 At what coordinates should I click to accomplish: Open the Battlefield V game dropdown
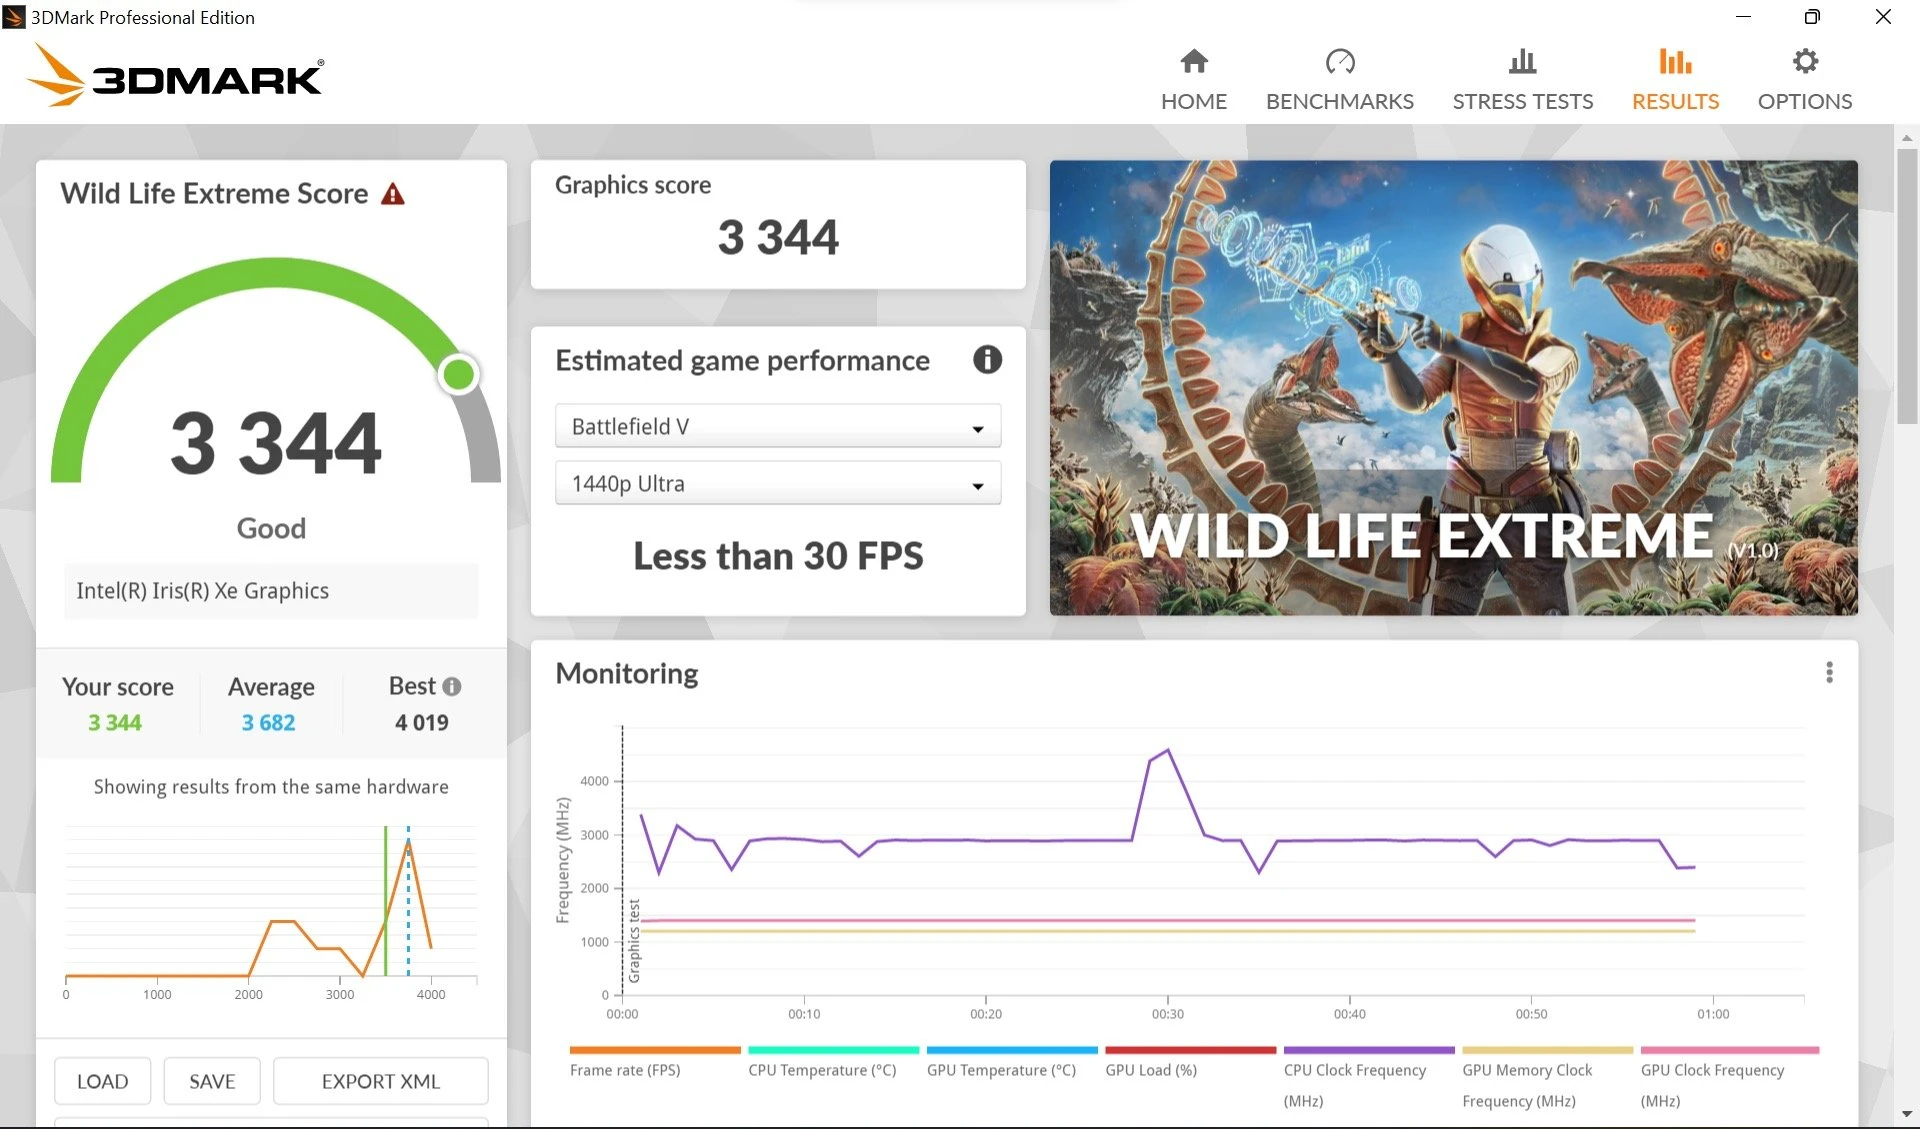click(x=778, y=427)
